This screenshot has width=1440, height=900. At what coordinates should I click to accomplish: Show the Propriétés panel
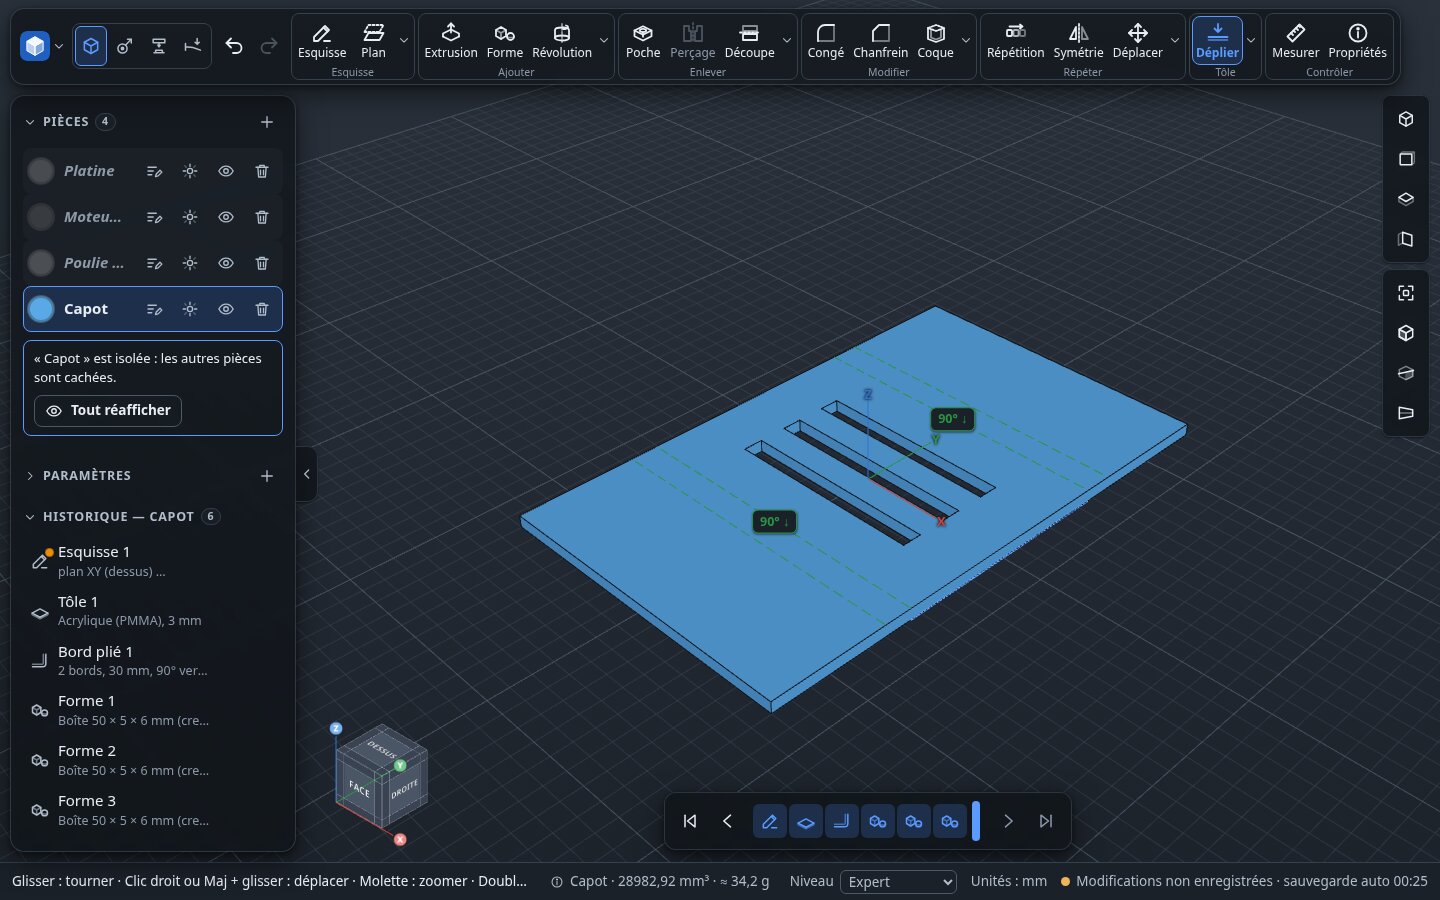(1357, 41)
